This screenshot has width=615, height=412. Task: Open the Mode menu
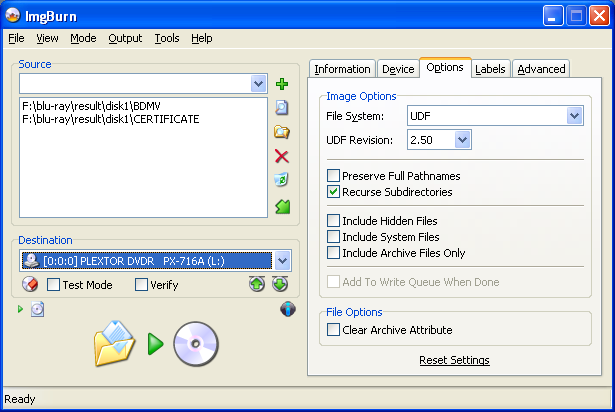[83, 38]
